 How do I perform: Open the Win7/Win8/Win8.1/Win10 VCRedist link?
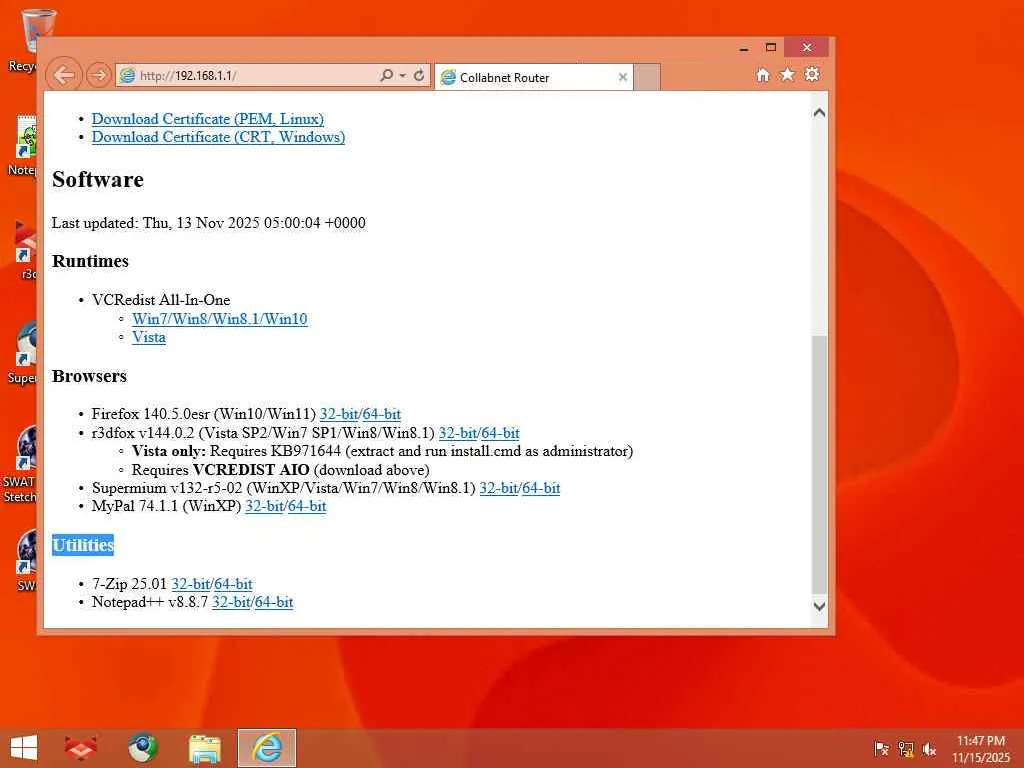point(219,319)
